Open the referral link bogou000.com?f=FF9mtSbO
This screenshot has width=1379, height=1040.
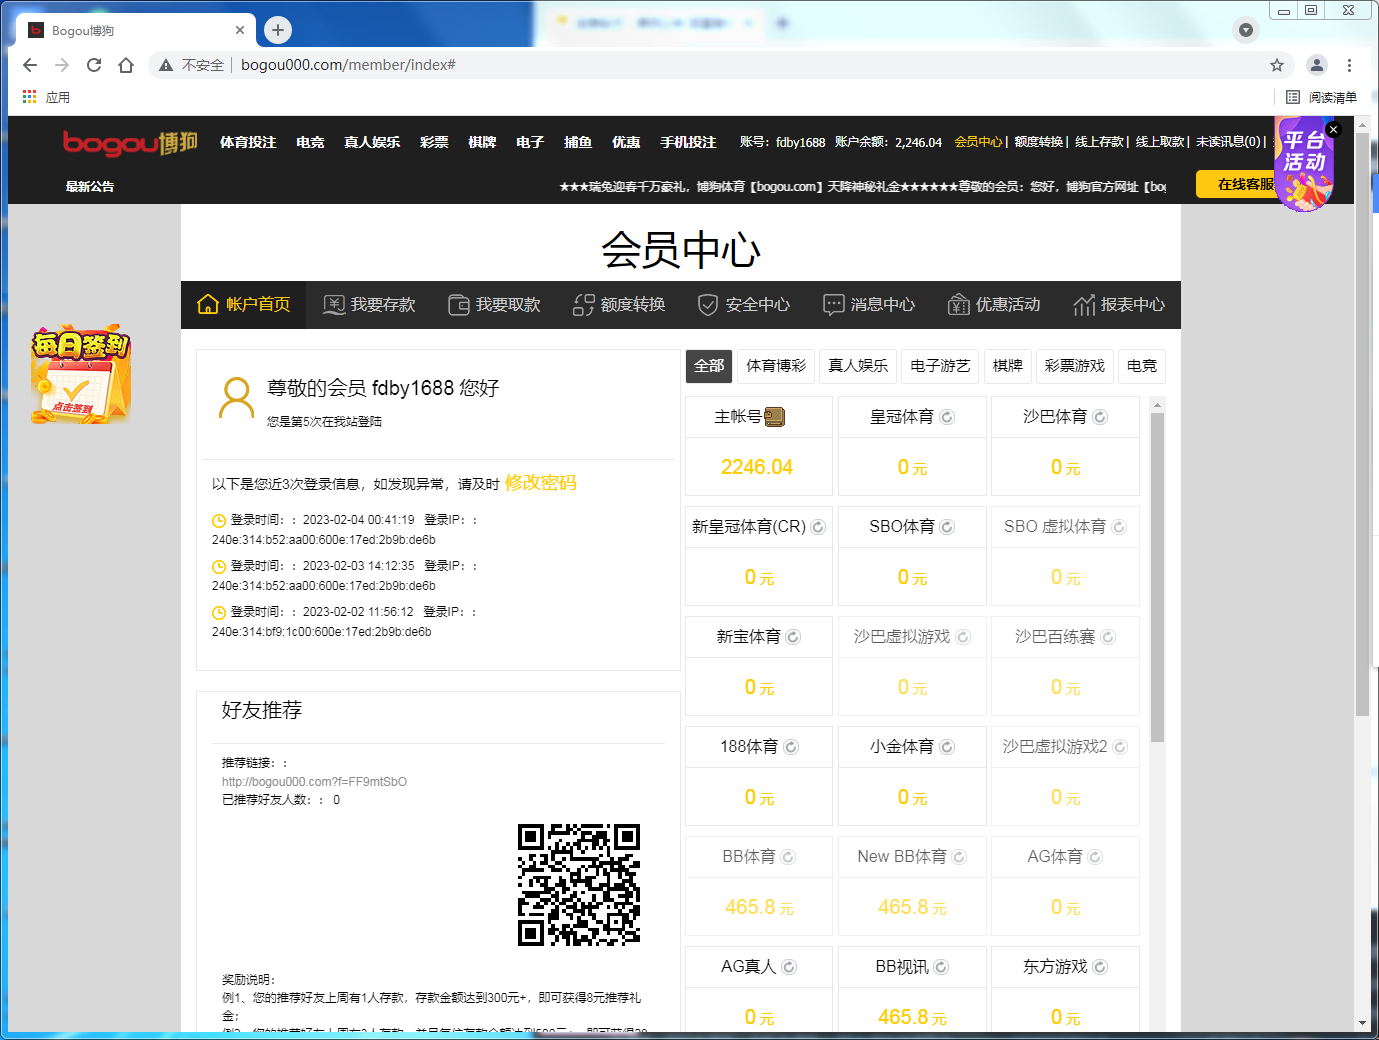click(x=314, y=782)
